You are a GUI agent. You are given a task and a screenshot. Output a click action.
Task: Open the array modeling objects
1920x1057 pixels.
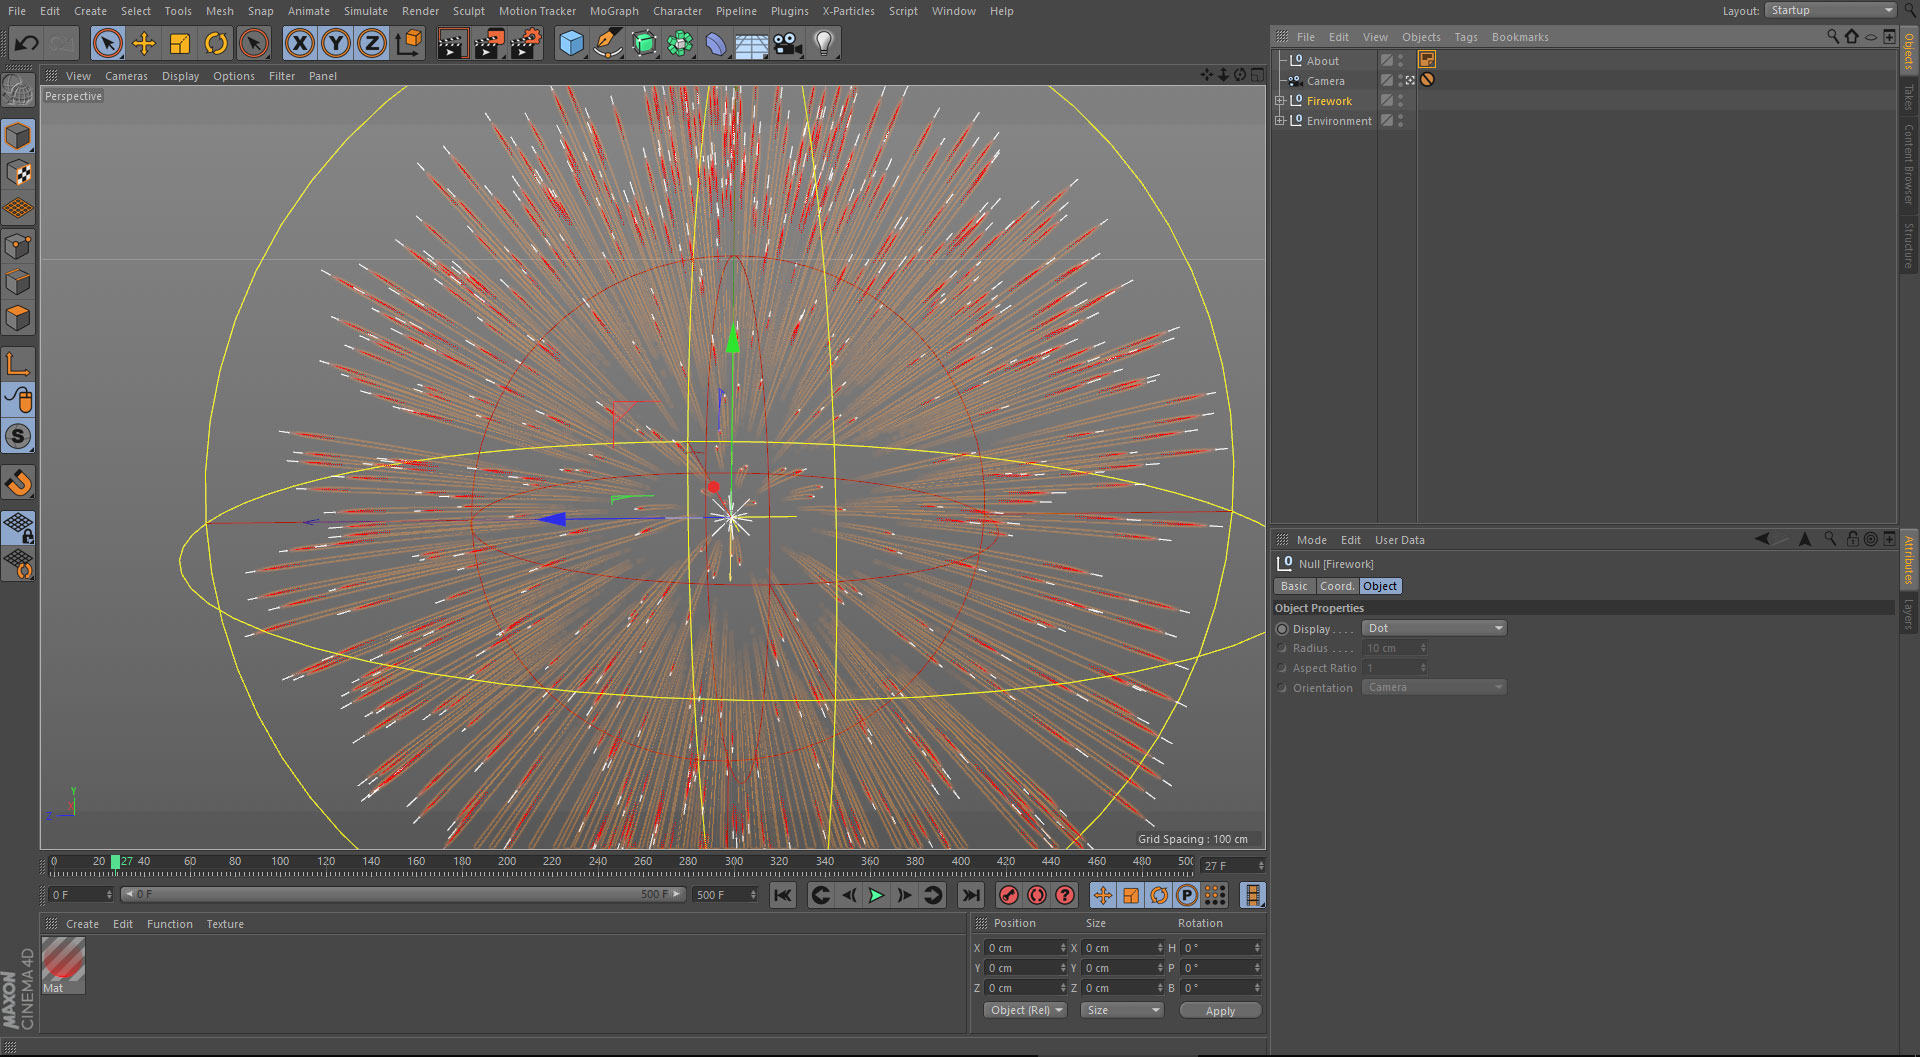click(680, 43)
